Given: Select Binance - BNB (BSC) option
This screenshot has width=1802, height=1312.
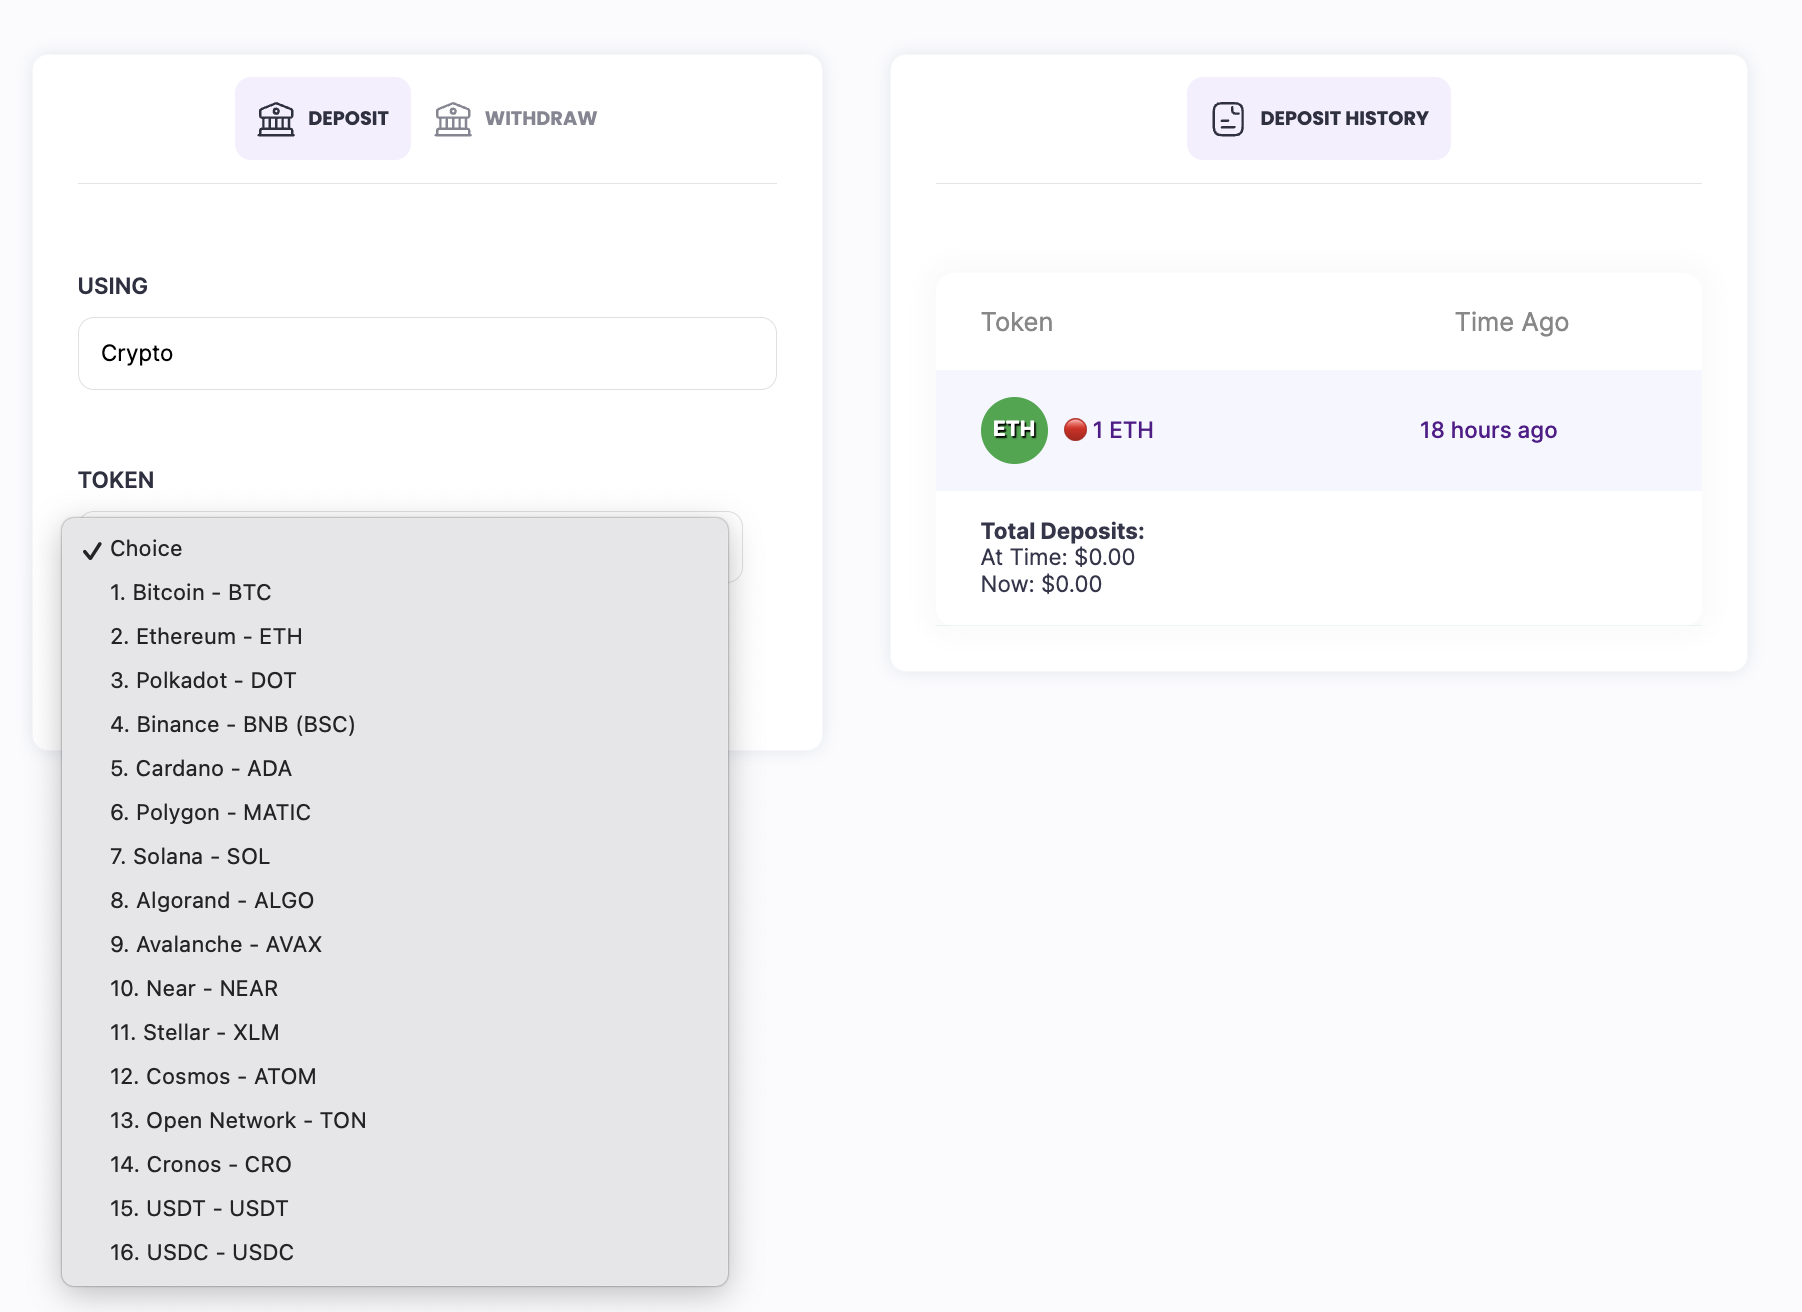Looking at the screenshot, I should pyautogui.click(x=233, y=724).
